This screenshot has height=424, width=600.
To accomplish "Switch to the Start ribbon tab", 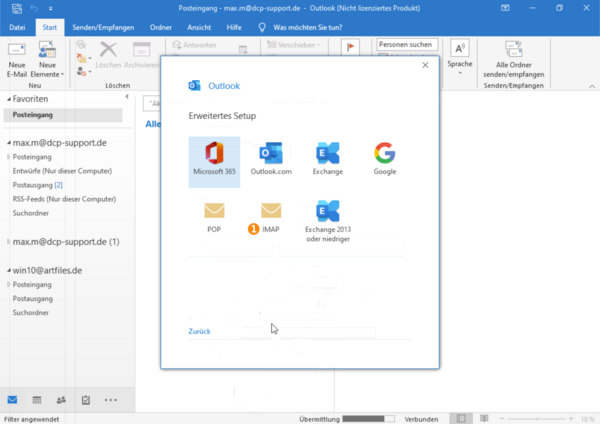I will [50, 28].
